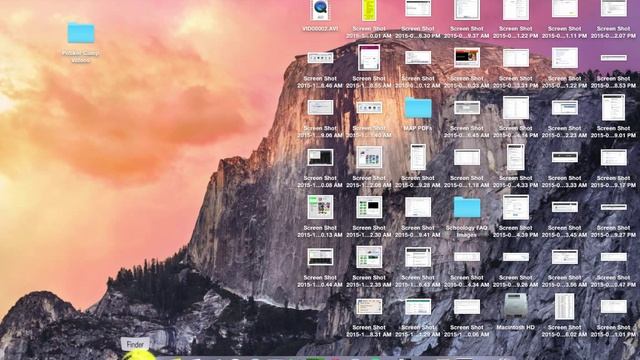Select the Screen Shot ending 2.08 AM
Image resolution: width=640 pixels, height=360 pixels.
coord(369,158)
